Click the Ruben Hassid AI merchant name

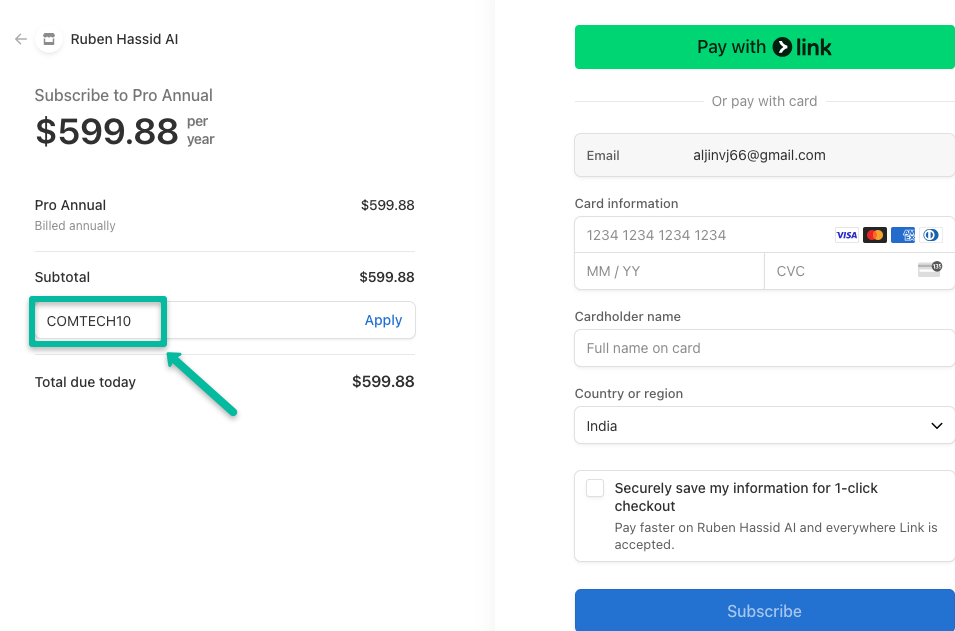124,39
